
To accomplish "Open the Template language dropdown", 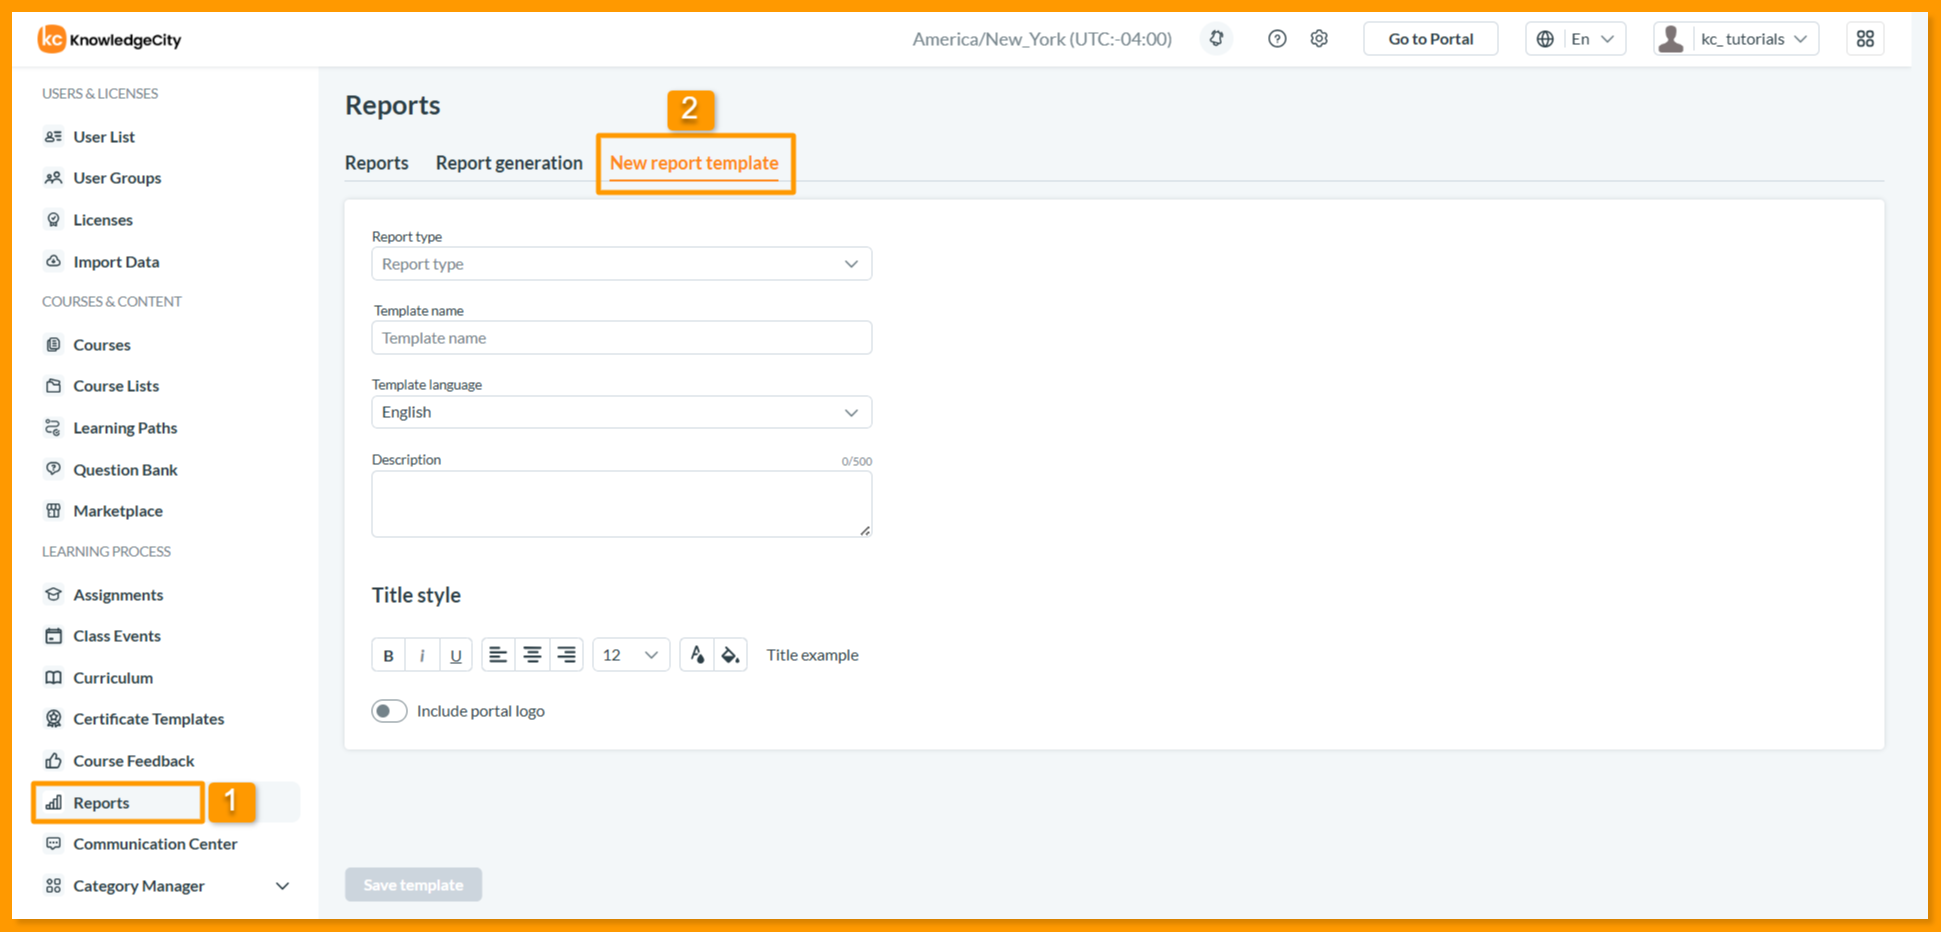I will click(621, 412).
